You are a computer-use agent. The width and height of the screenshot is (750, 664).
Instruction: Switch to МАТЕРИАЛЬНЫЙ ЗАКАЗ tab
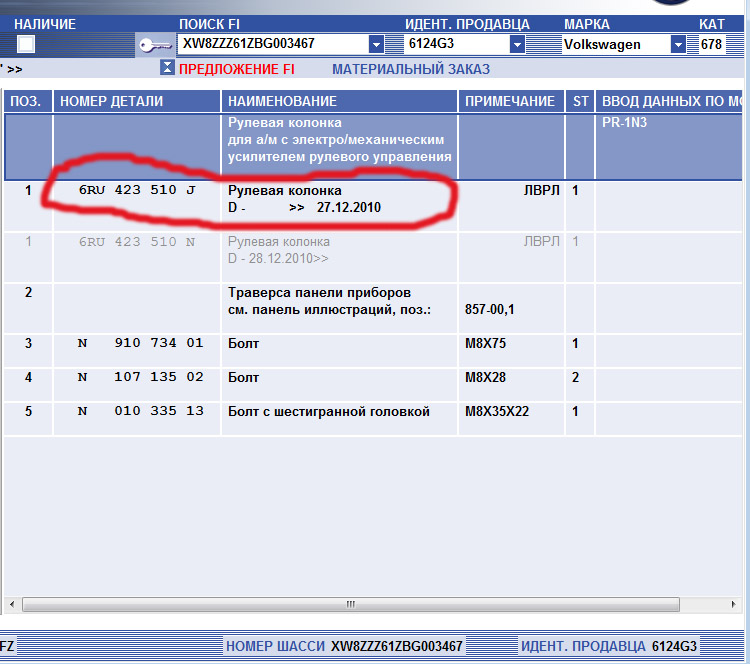[410, 69]
